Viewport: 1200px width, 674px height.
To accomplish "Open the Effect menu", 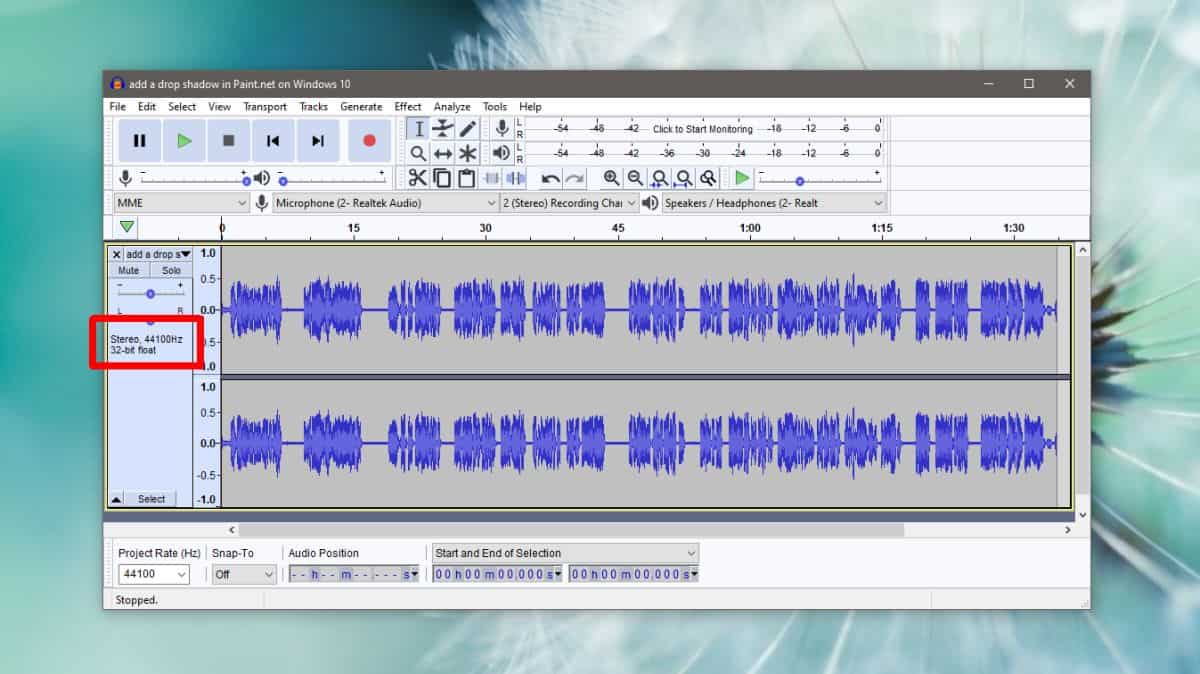I will (408, 106).
